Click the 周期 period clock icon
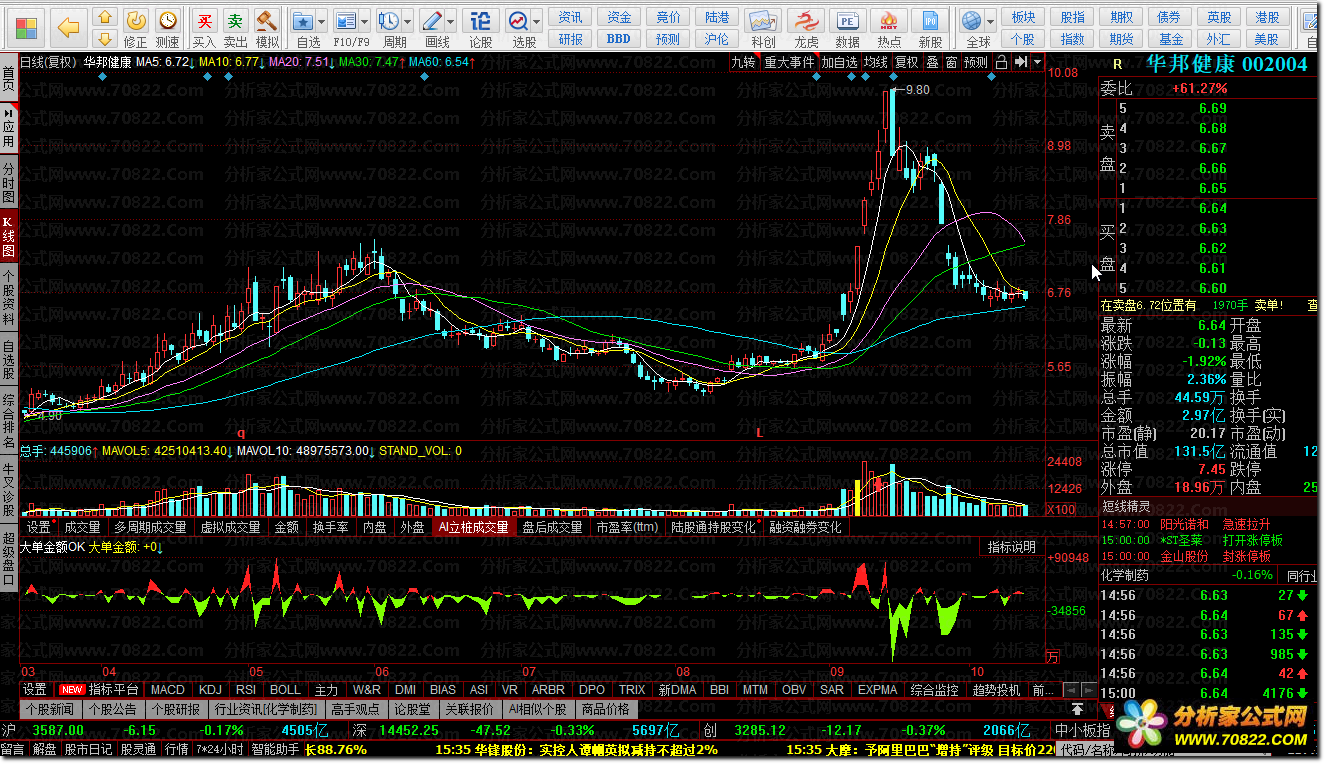Image resolution: width=1326 pixels, height=764 pixels. pos(390,21)
